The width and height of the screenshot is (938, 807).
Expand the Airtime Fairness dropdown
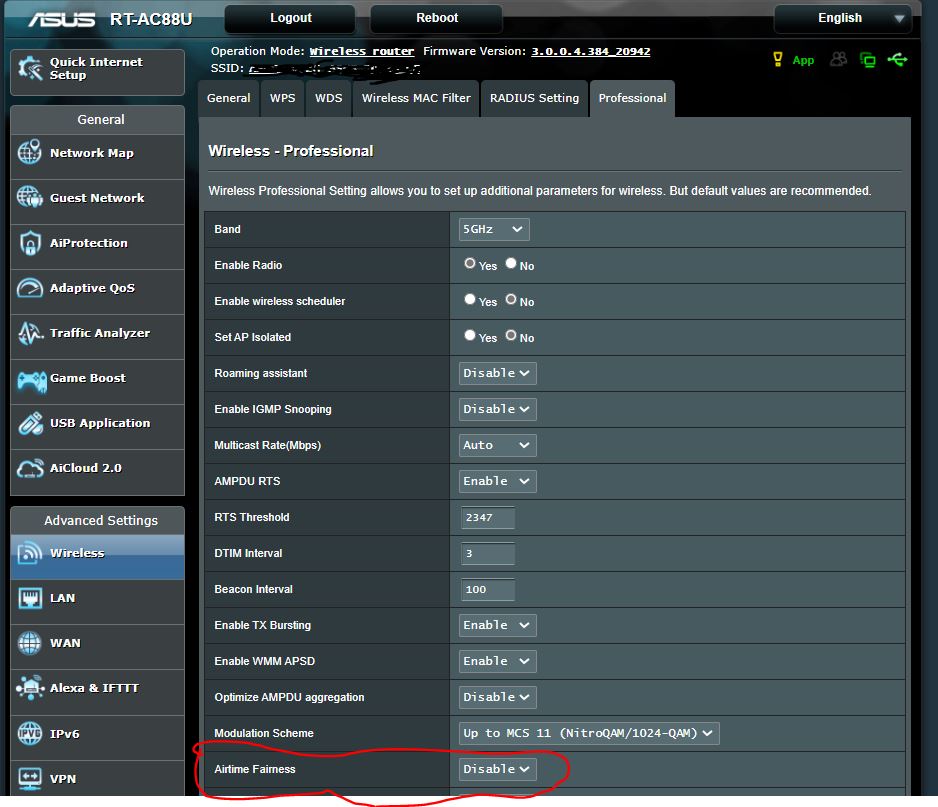(x=497, y=769)
